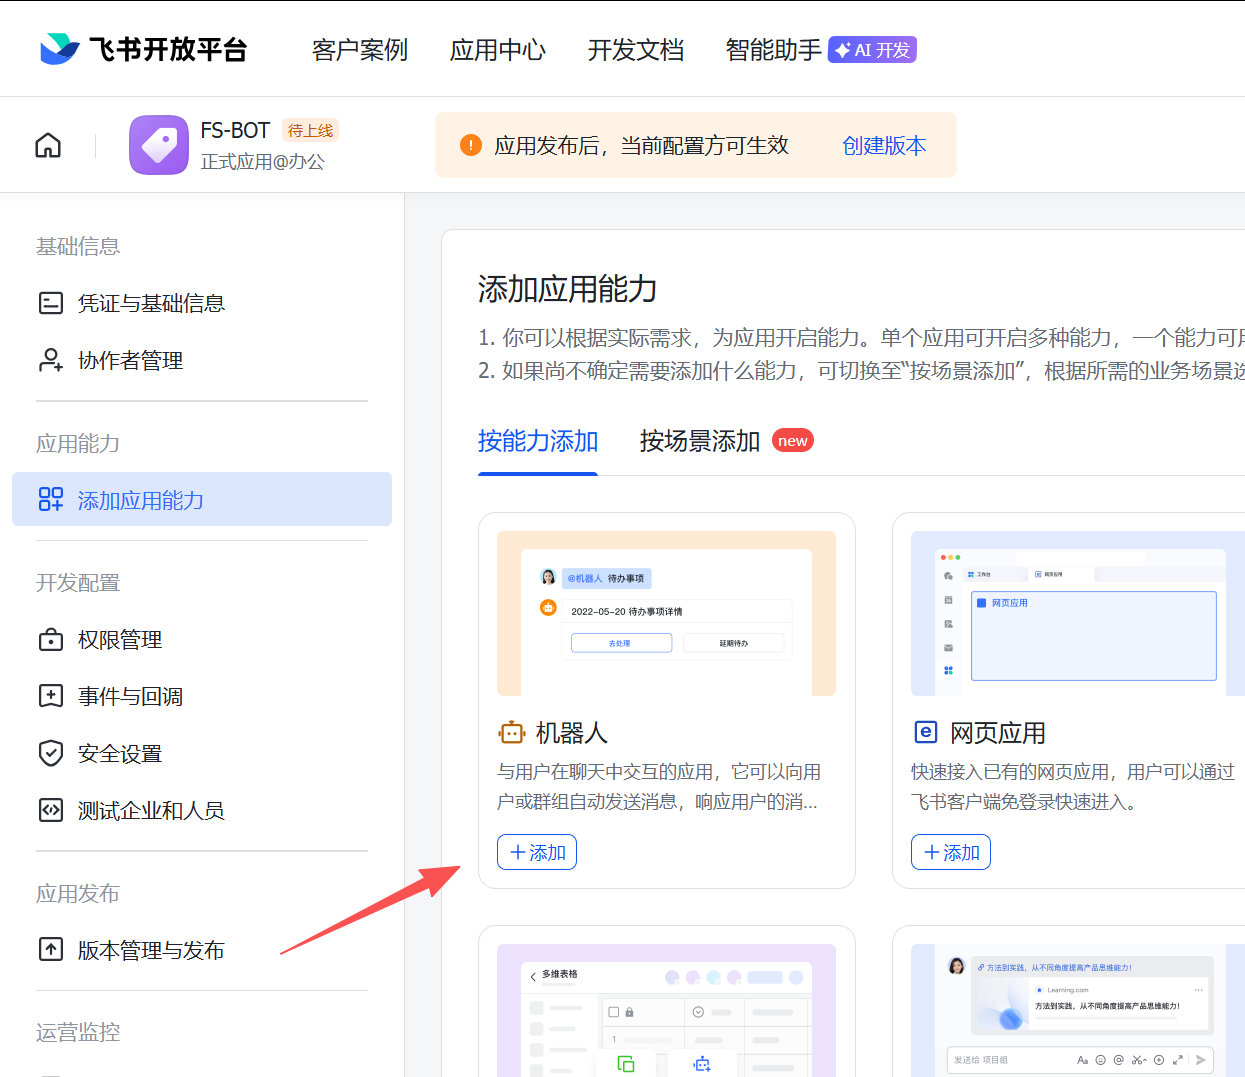Select 添加应用能力 in sidebar
The height and width of the screenshot is (1077, 1245).
pyautogui.click(x=202, y=499)
